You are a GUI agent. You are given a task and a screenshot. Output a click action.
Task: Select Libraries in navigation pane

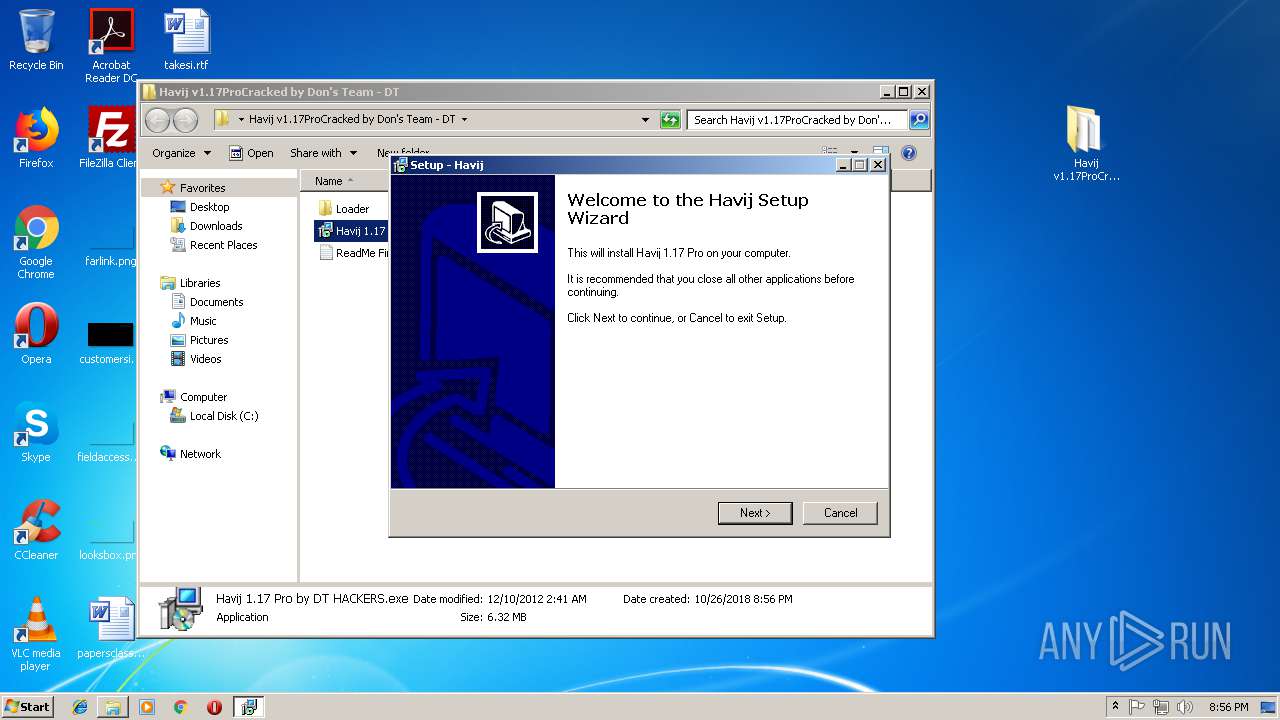[x=200, y=283]
